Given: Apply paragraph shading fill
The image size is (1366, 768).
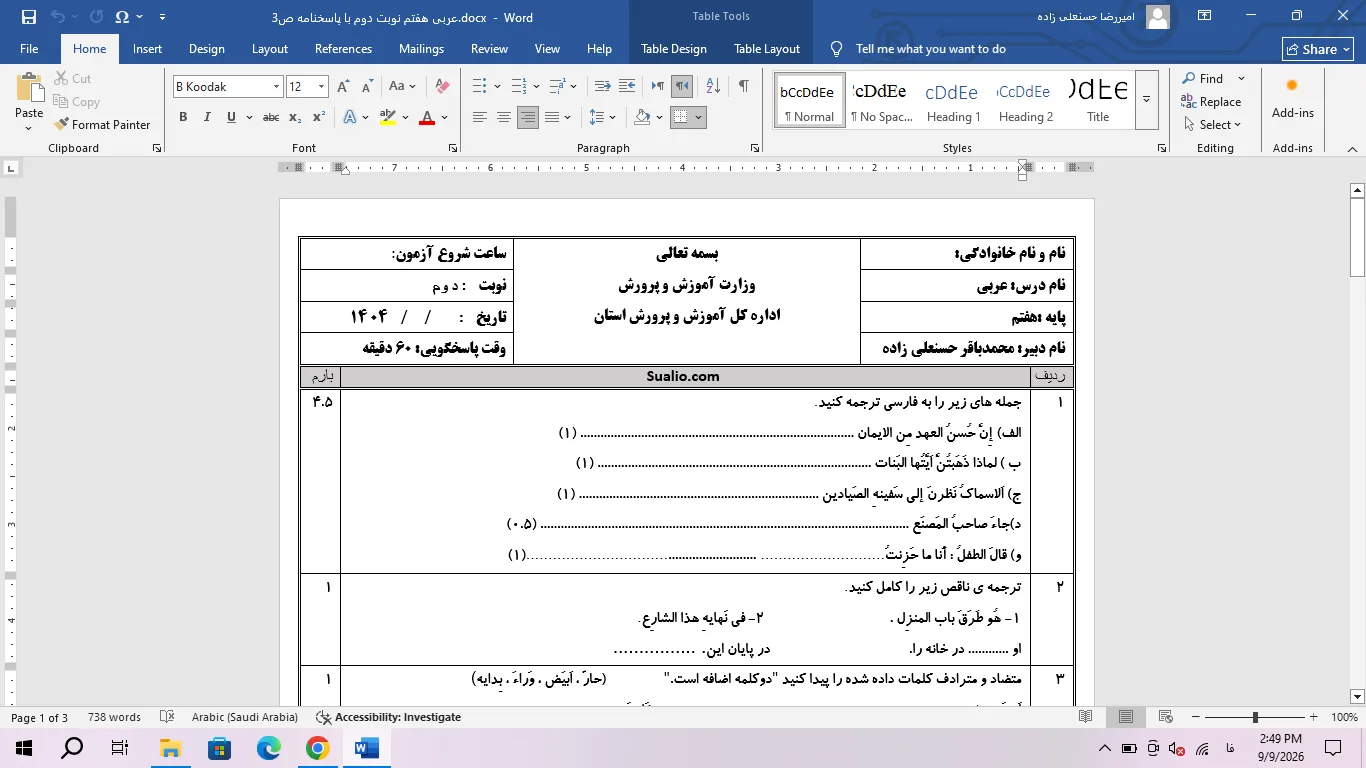Looking at the screenshot, I should pyautogui.click(x=643, y=117).
